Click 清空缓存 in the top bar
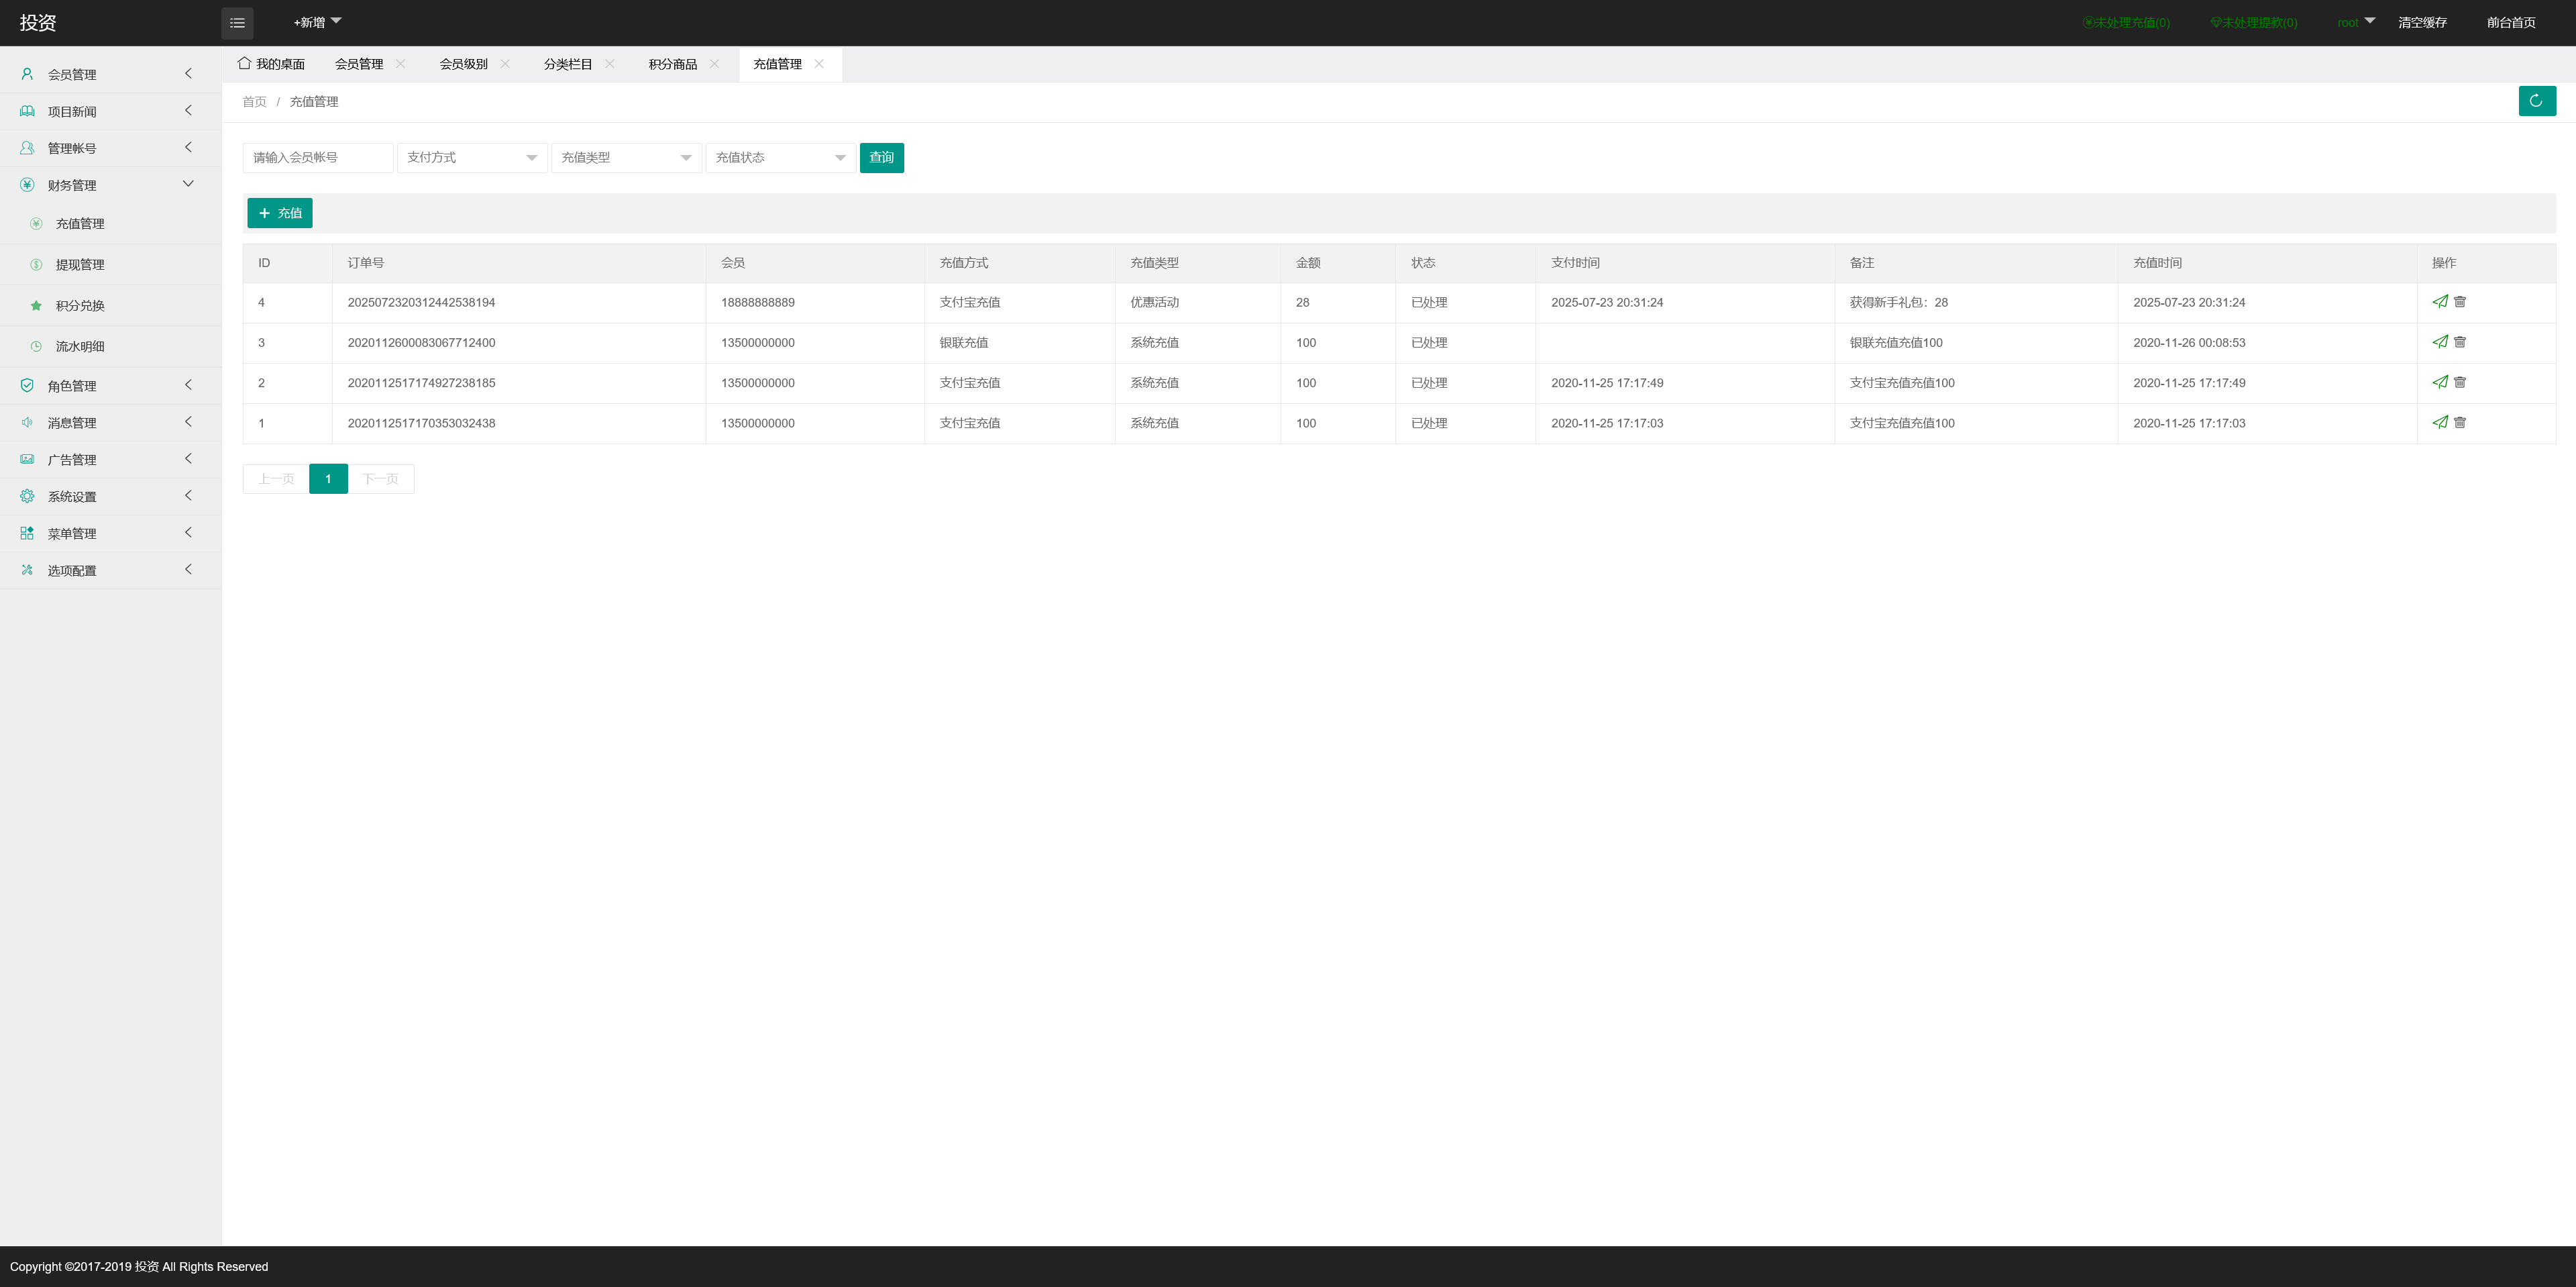Viewport: 2576px width, 1287px height. (2421, 22)
